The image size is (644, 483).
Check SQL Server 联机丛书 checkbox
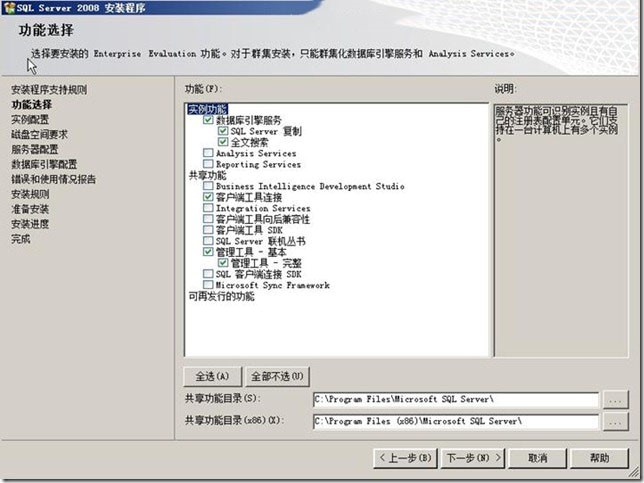pyautogui.click(x=208, y=241)
